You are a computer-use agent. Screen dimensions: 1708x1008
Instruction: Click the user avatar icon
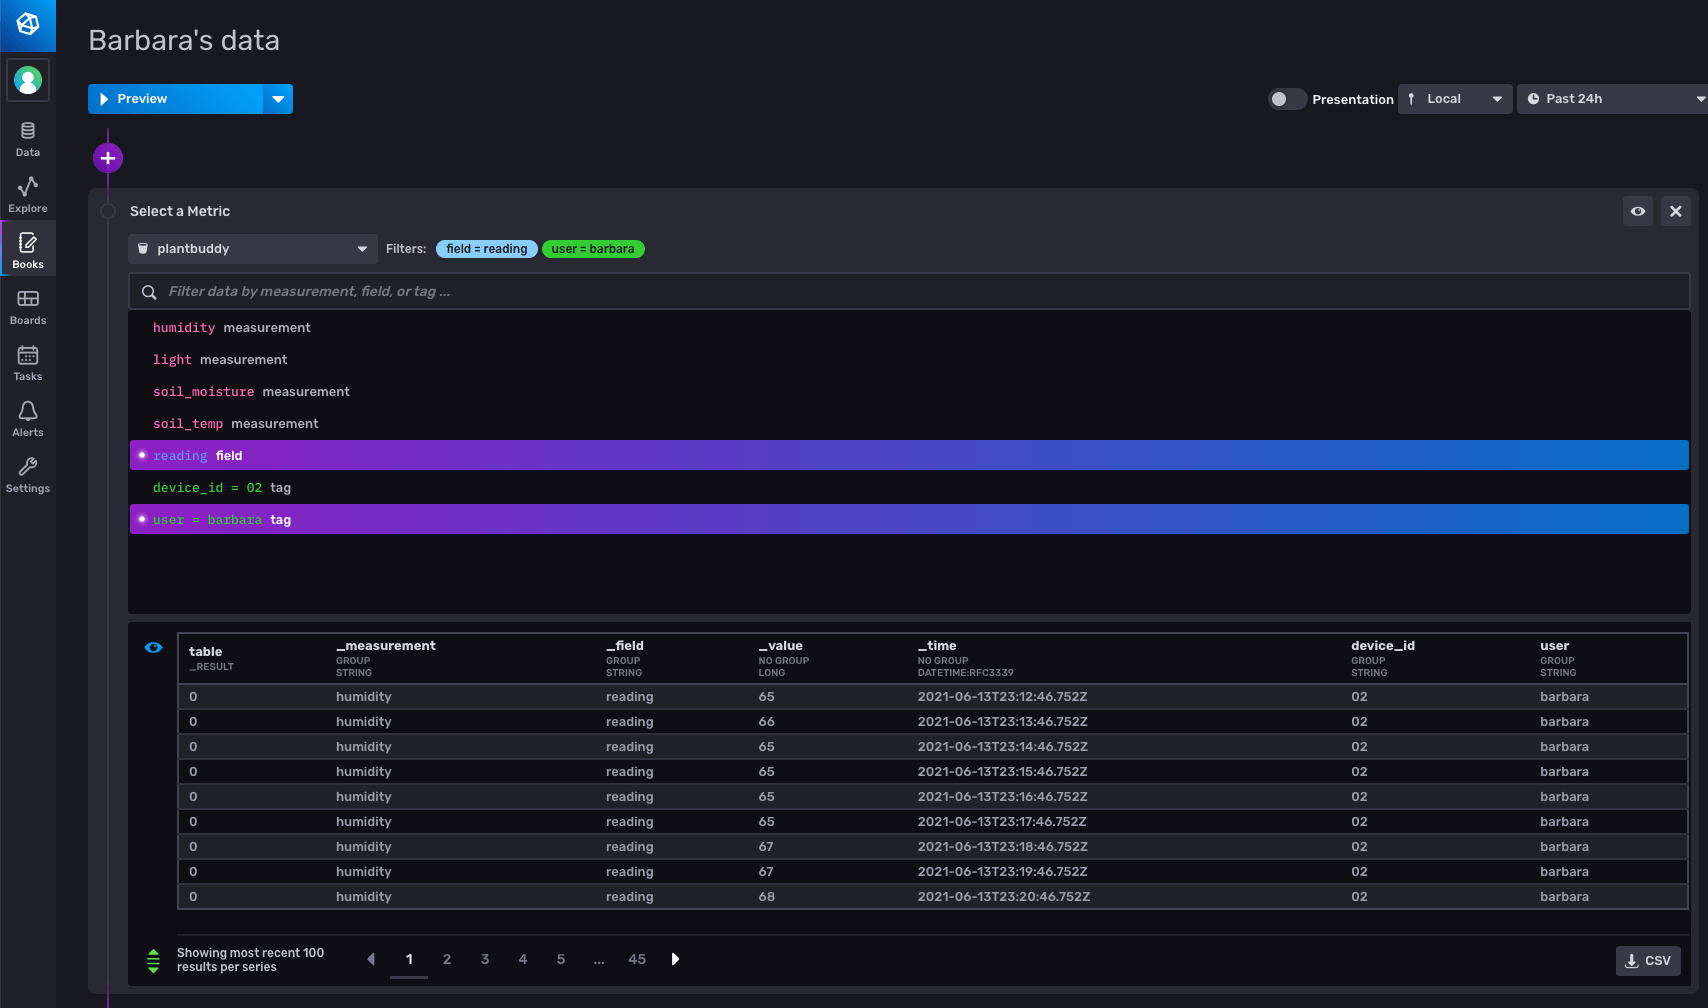coord(28,80)
